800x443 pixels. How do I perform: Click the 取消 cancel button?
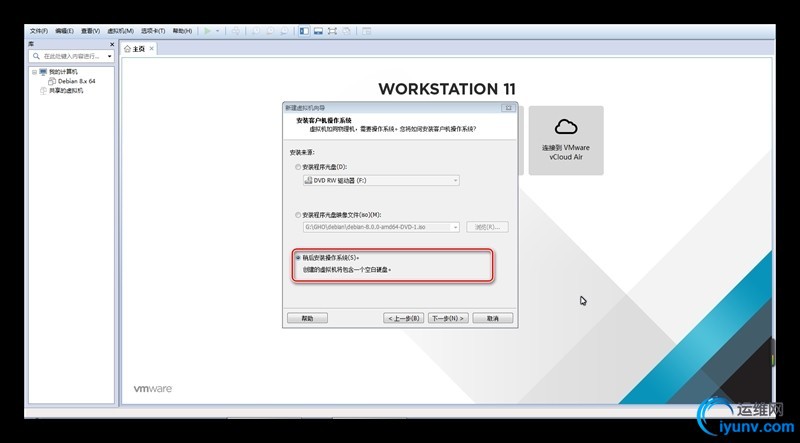(492, 318)
